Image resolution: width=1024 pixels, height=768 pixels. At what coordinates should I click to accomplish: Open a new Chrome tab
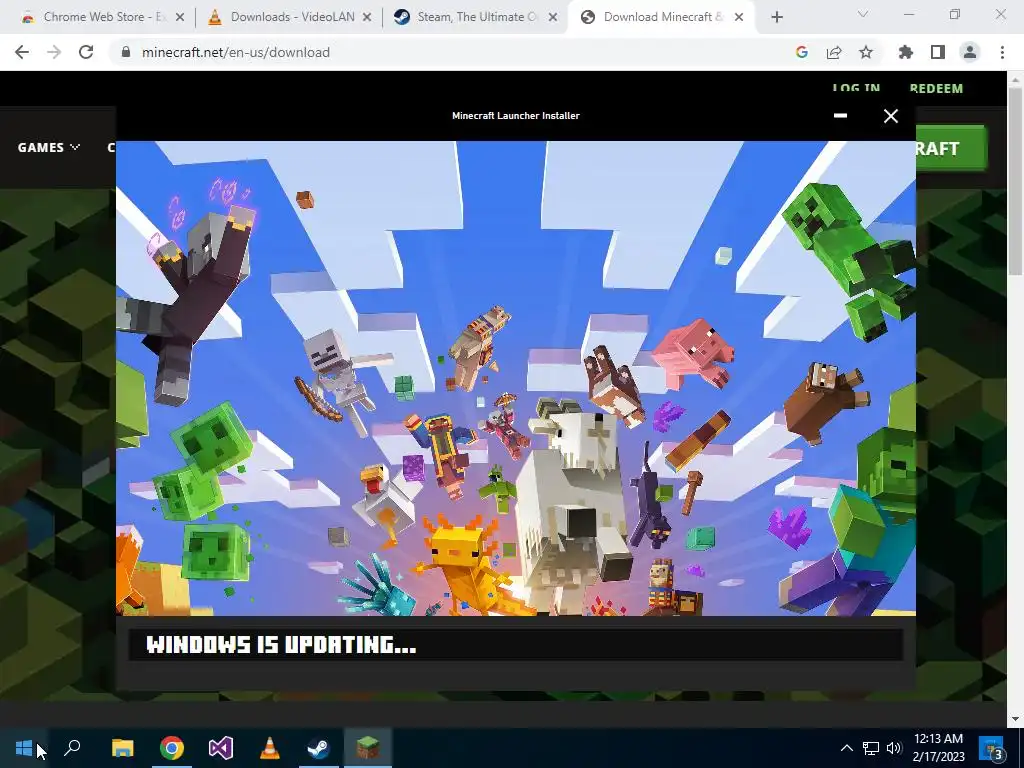tap(776, 17)
